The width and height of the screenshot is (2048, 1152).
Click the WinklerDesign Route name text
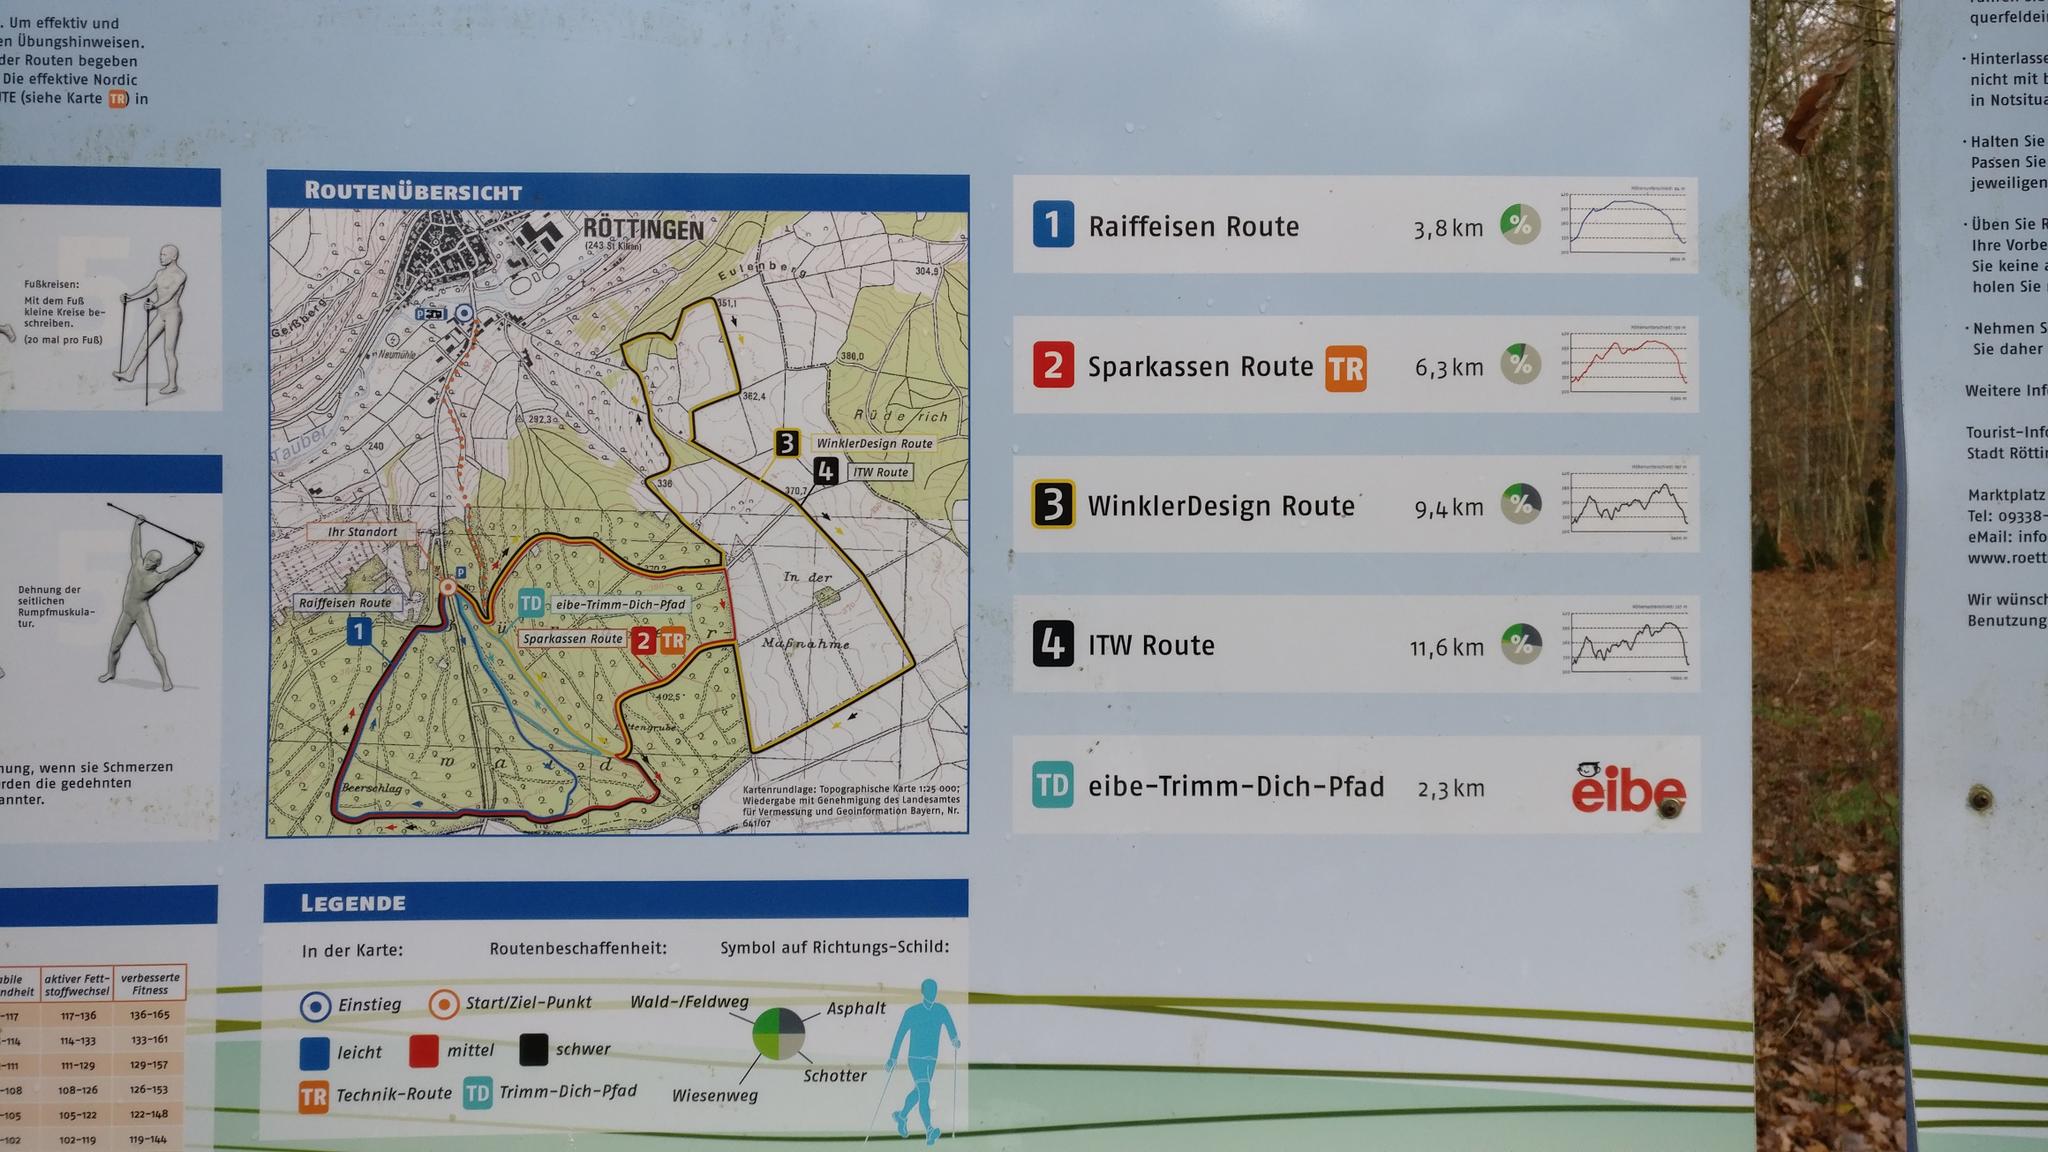(1221, 506)
